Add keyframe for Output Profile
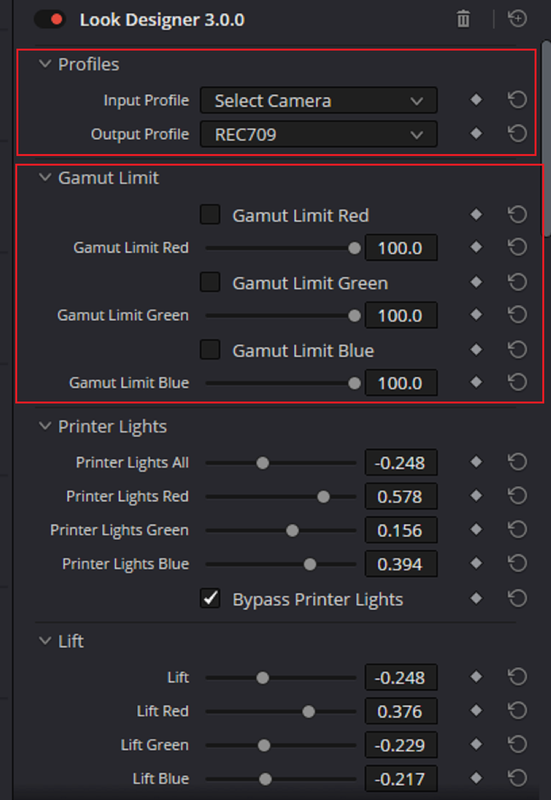 coord(476,134)
